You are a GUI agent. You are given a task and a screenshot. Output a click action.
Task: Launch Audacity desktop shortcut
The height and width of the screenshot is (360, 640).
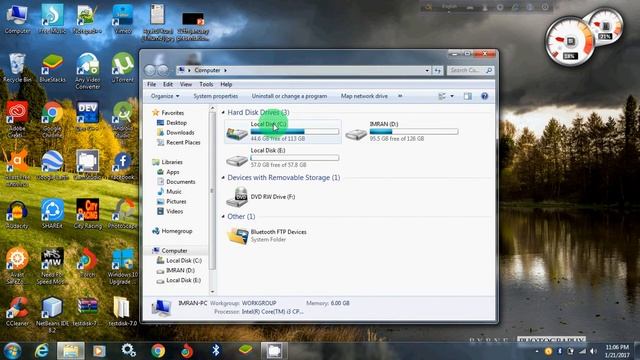click(17, 213)
